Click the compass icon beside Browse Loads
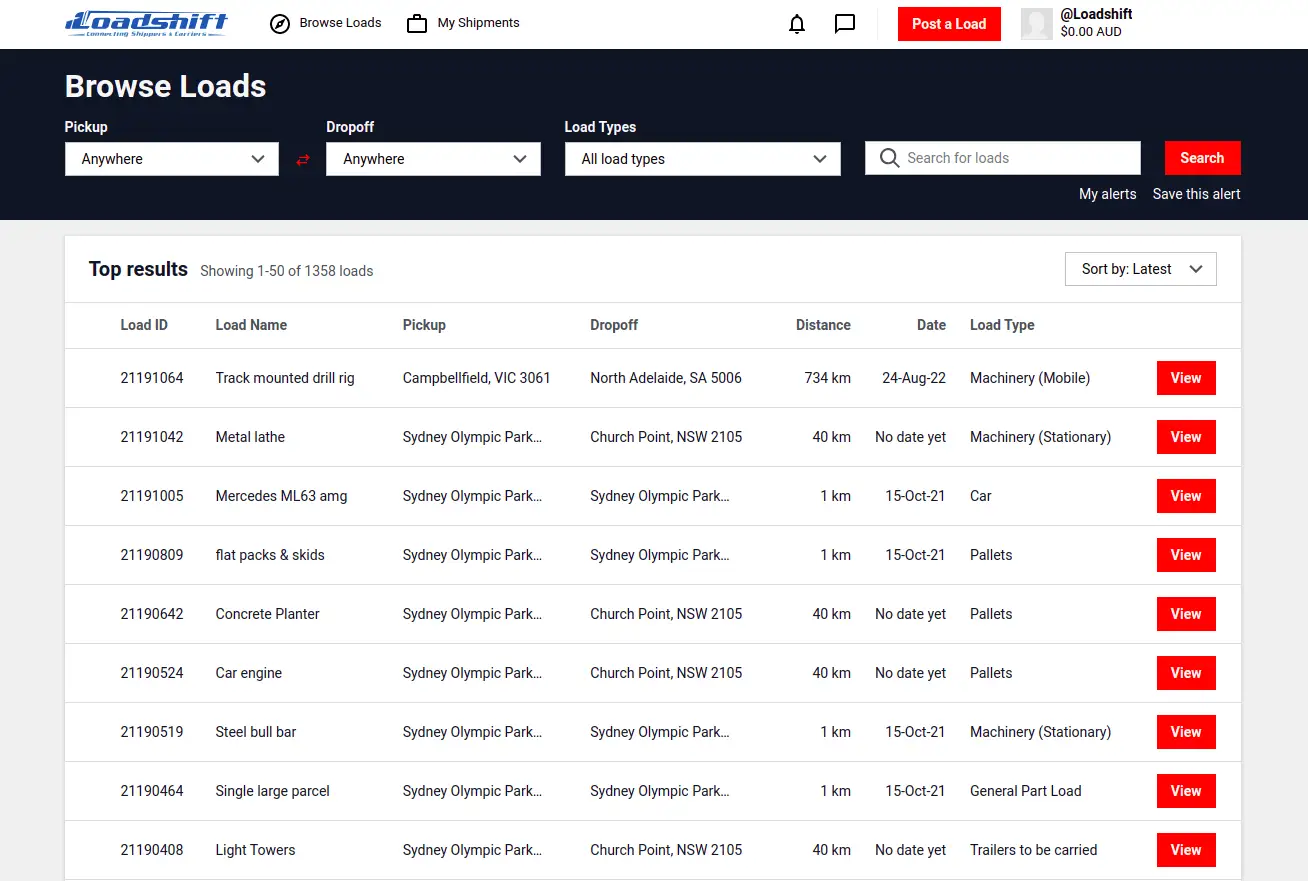Image resolution: width=1308 pixels, height=881 pixels. coord(280,24)
